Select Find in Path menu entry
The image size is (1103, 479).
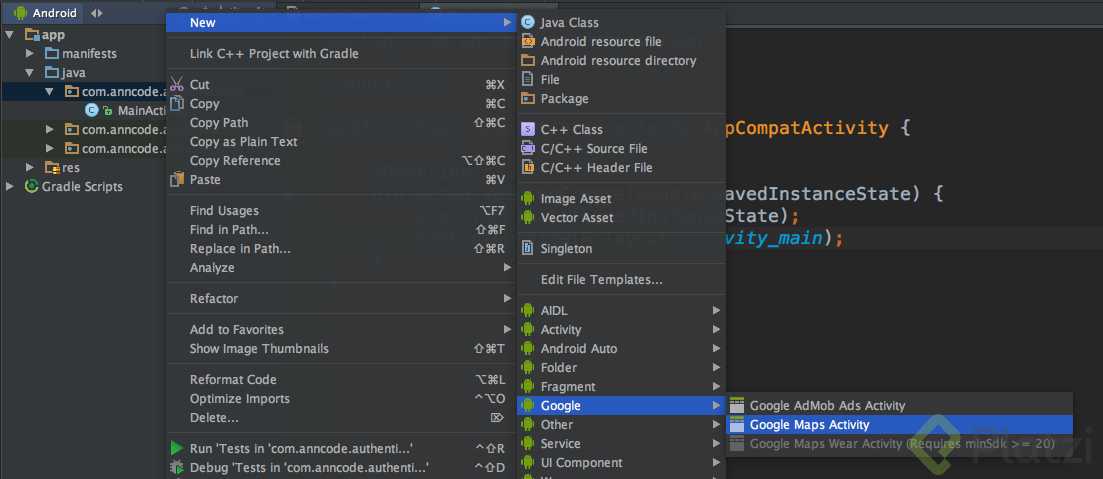[341, 229]
